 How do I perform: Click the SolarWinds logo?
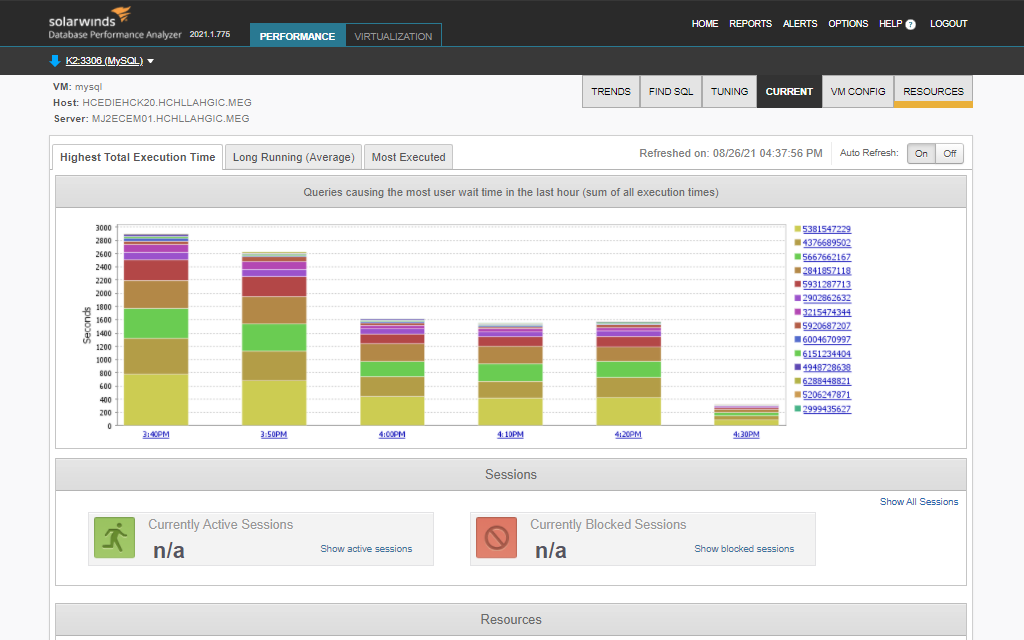coord(89,18)
